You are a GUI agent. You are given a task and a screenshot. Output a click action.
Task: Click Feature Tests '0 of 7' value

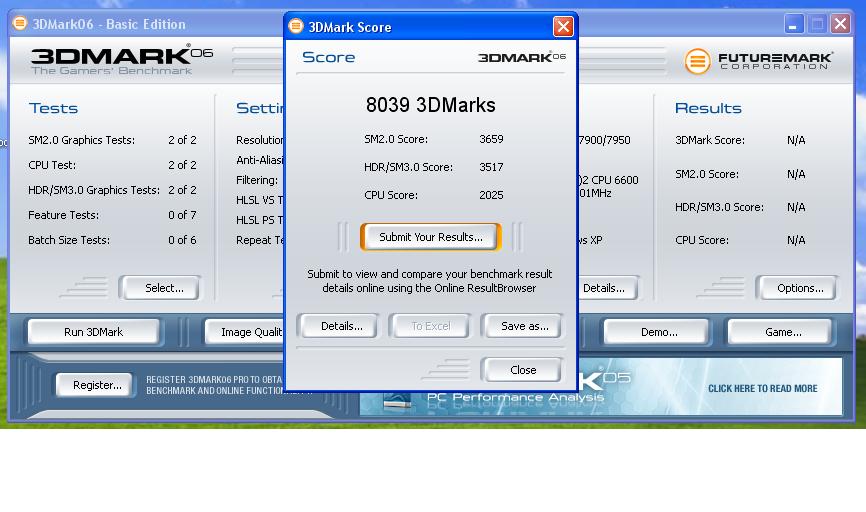(182, 215)
